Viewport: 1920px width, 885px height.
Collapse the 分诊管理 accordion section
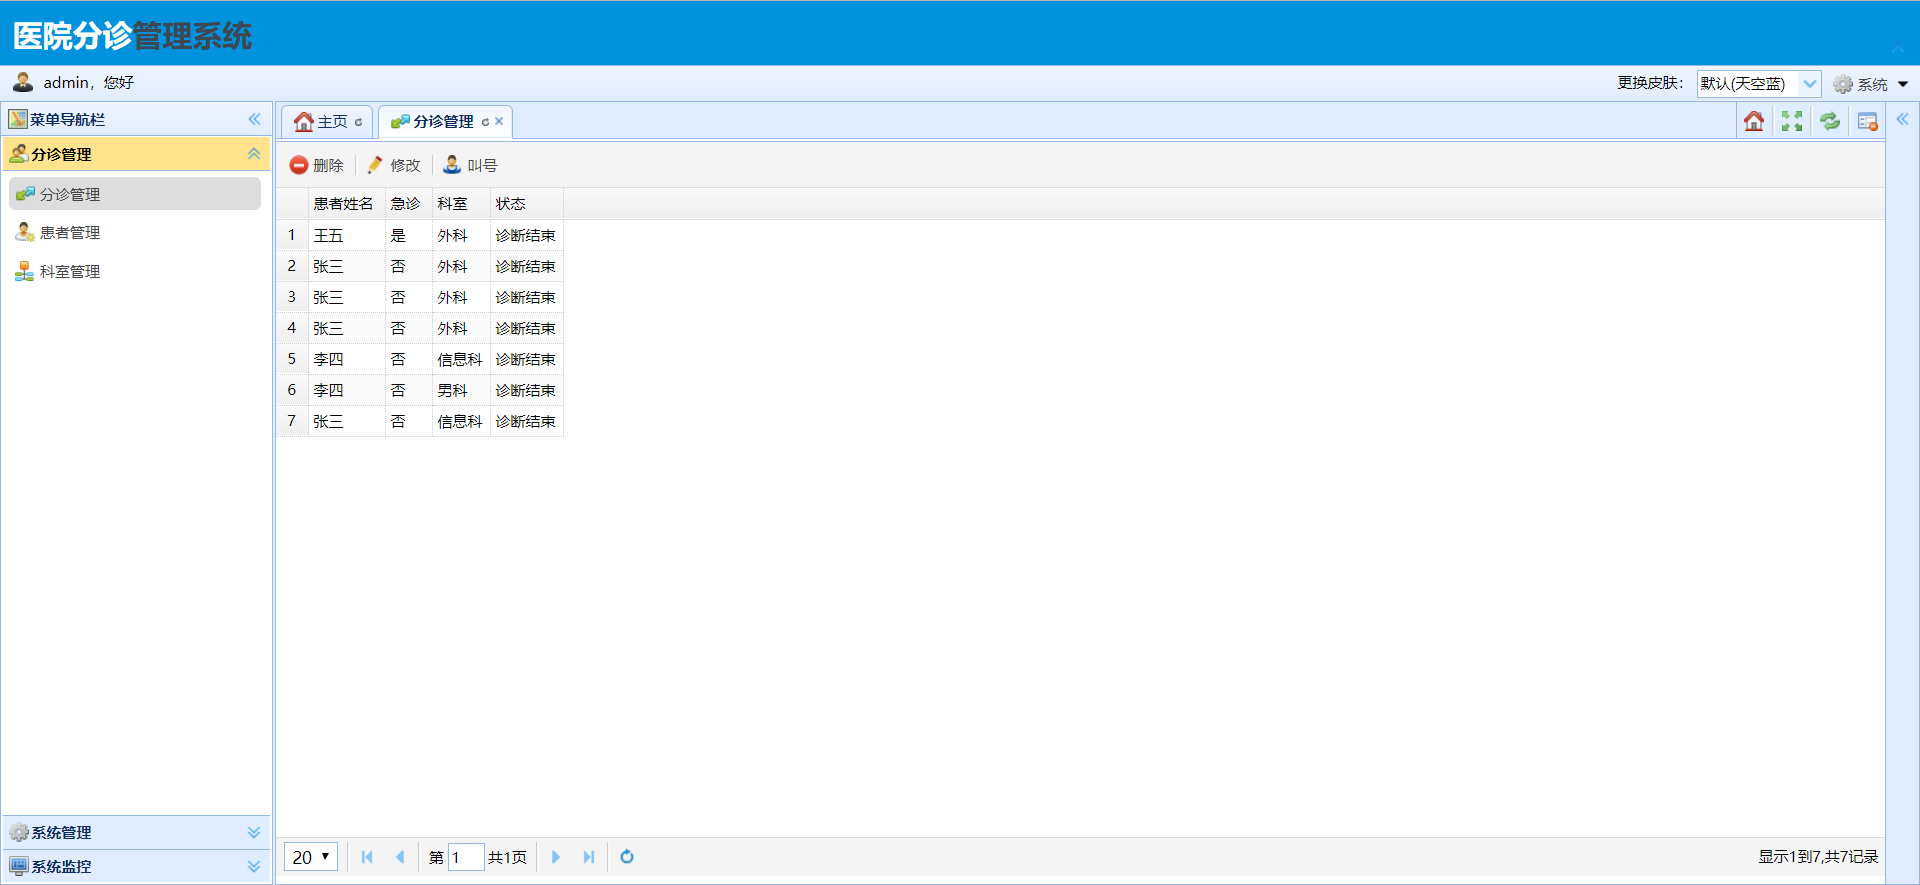254,154
